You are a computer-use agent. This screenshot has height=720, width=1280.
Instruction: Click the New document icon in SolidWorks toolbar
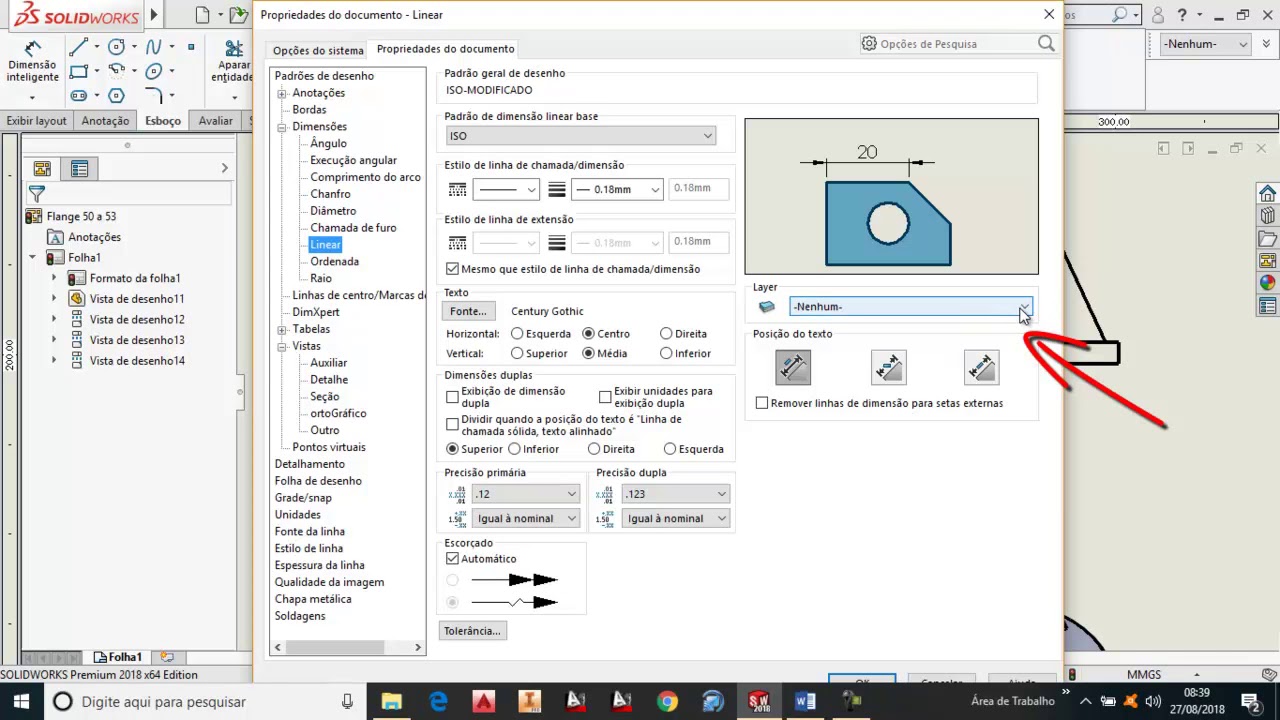pos(203,15)
